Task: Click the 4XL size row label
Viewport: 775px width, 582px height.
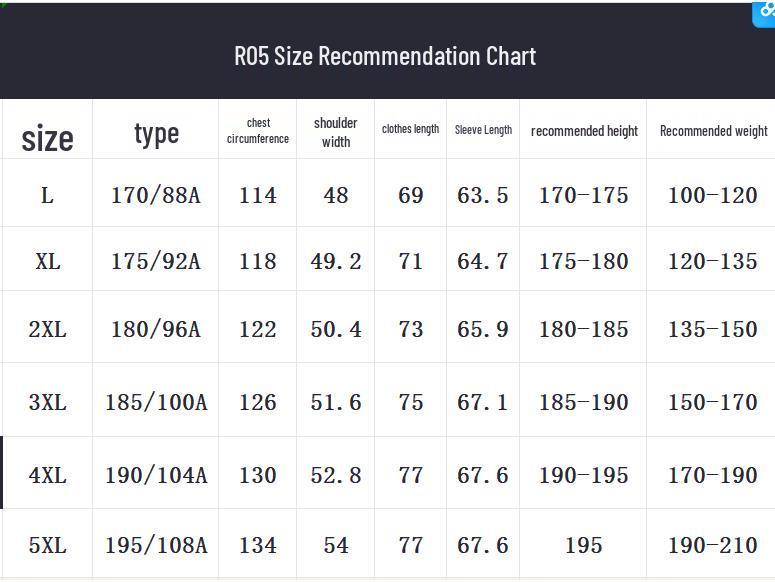Action: tap(47, 475)
